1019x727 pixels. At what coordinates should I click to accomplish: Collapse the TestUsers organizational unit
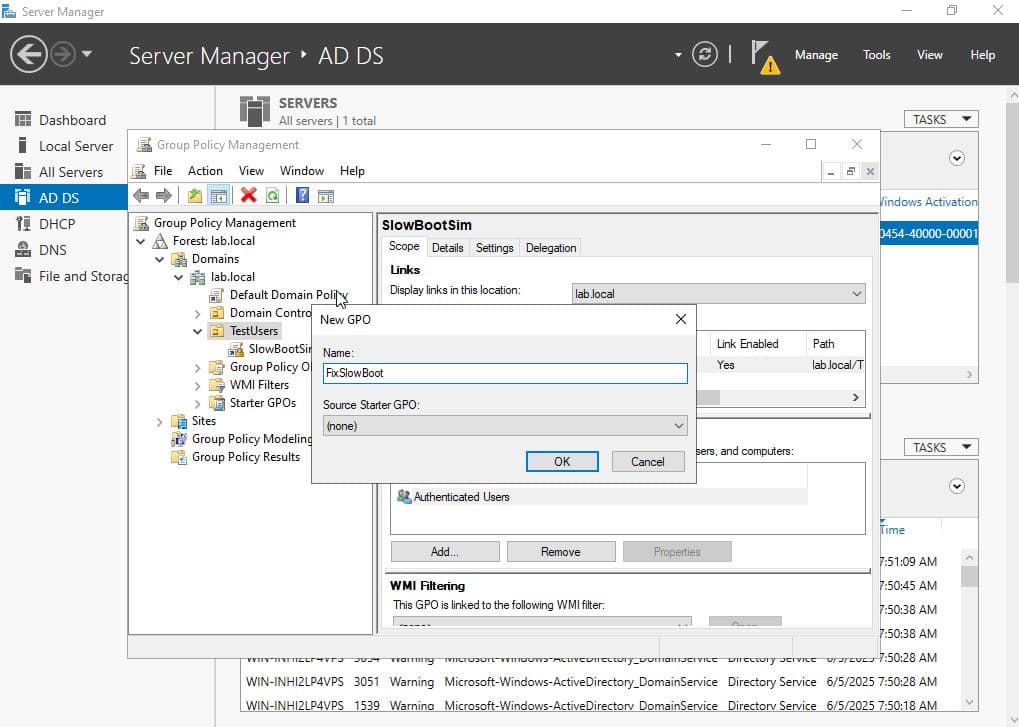(x=197, y=331)
